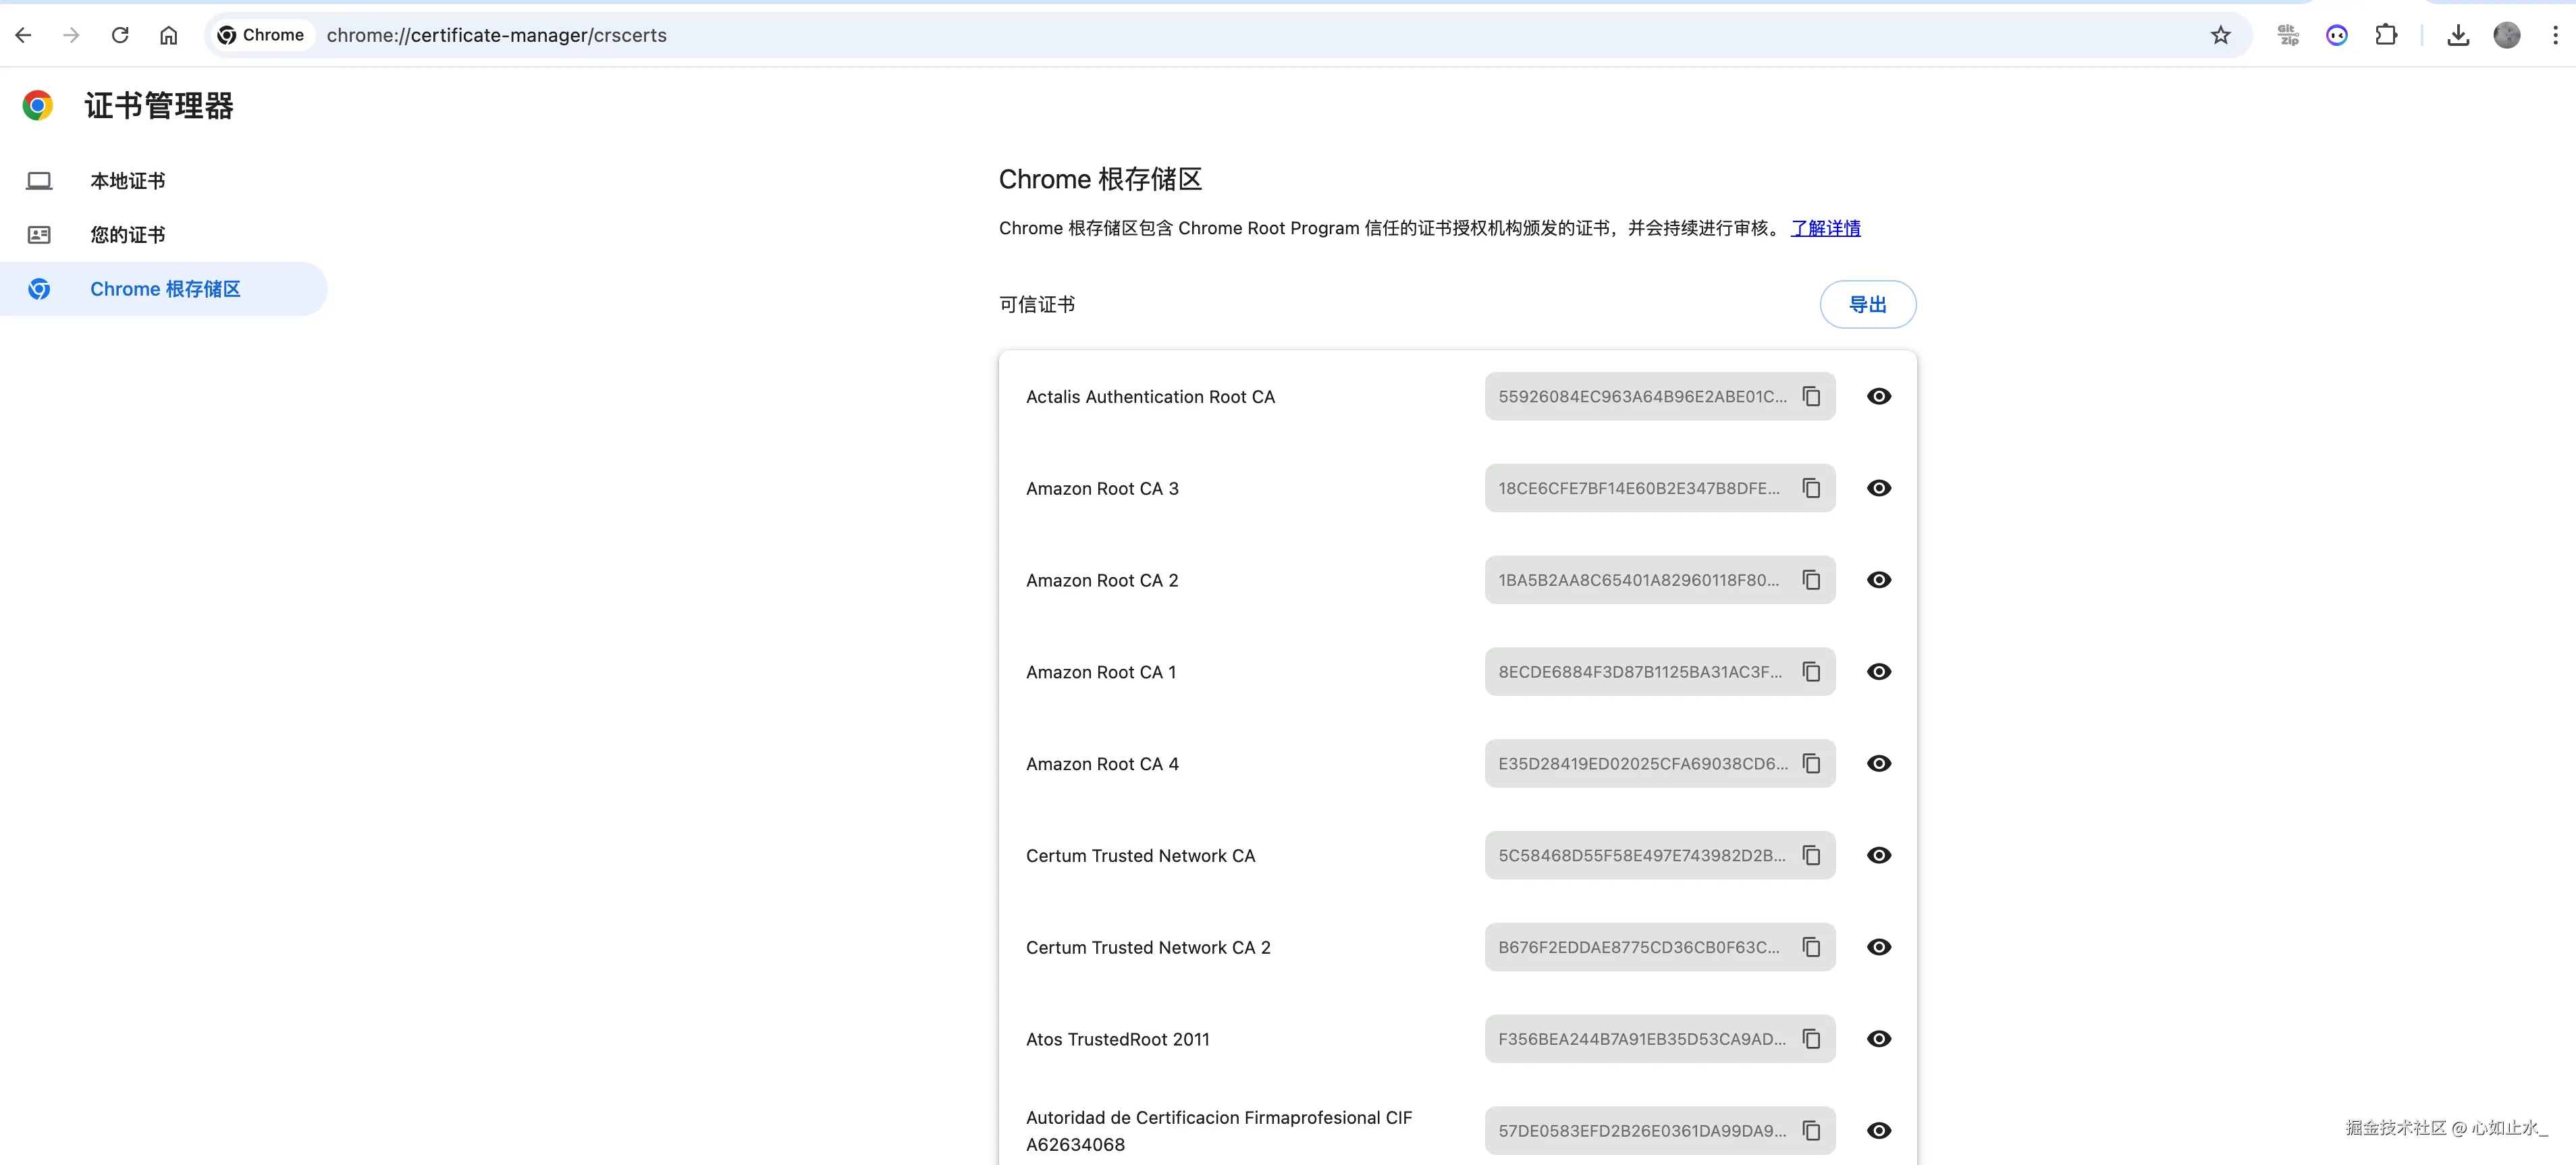Copy hash for Amazon Root CA 1
2576x1165 pixels.
click(x=1811, y=672)
